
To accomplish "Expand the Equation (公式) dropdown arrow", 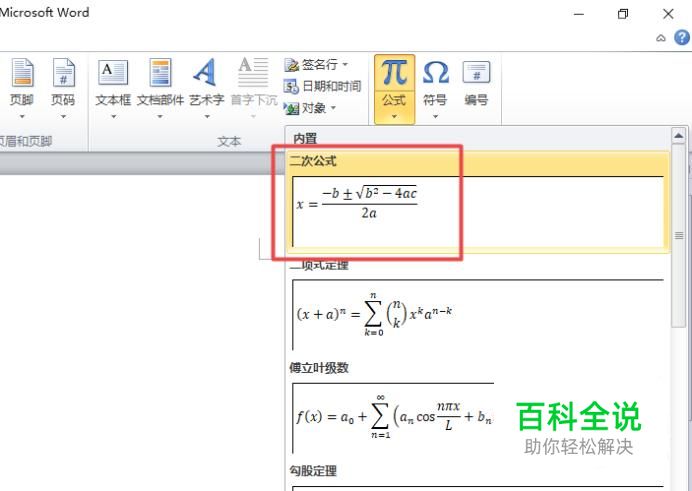I will pos(394,116).
